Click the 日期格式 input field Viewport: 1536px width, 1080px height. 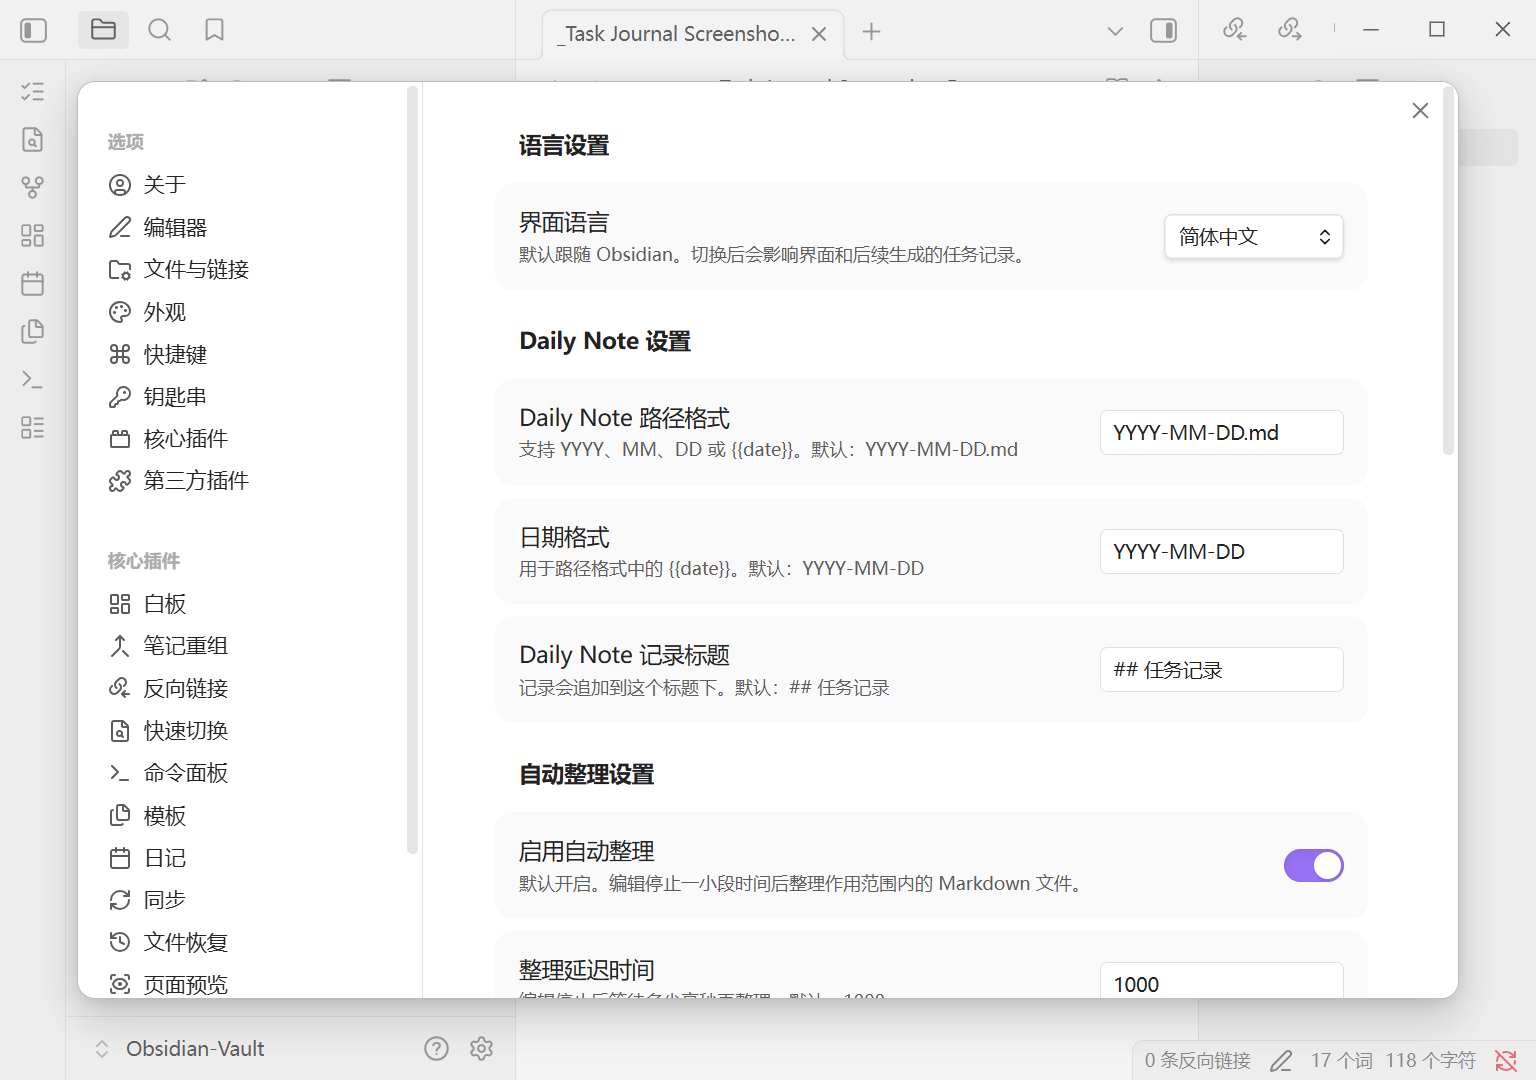(x=1222, y=552)
